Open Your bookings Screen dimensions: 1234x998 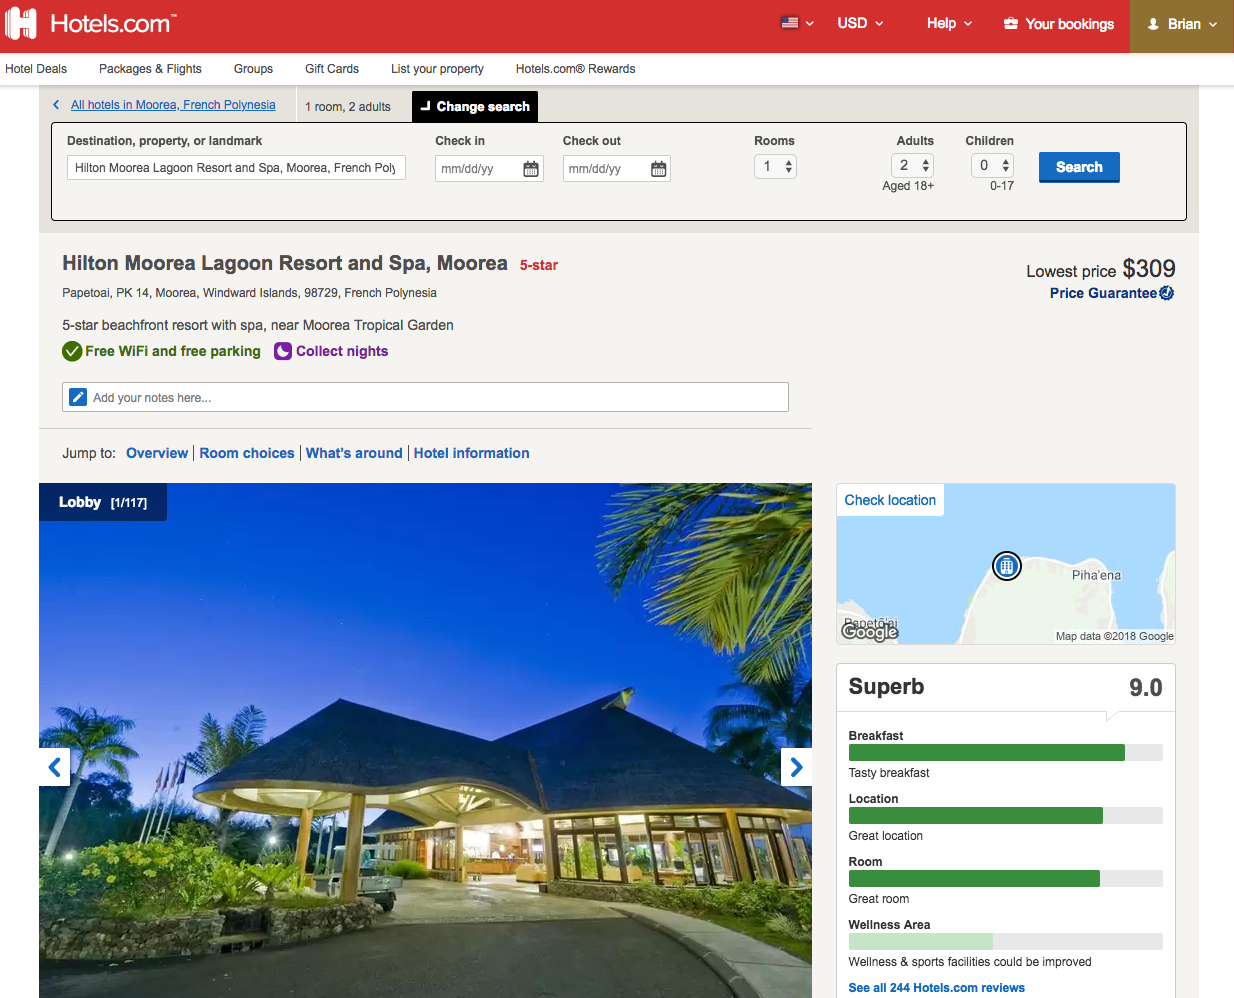pyautogui.click(x=1059, y=24)
